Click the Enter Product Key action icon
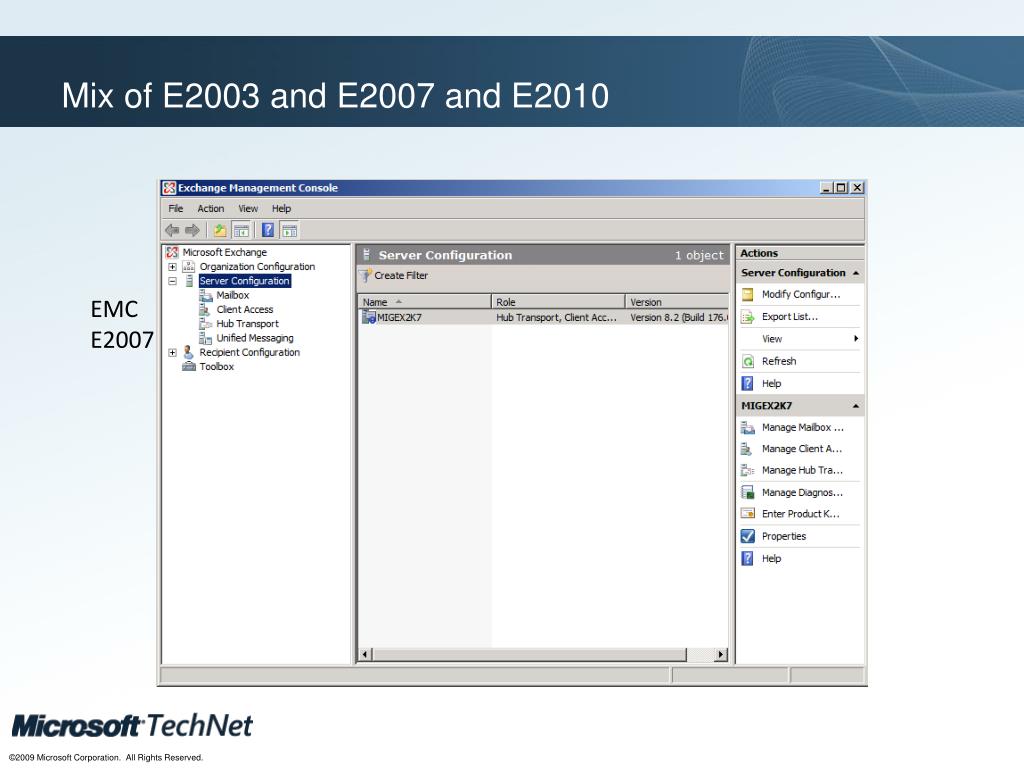The image size is (1024, 768). pyautogui.click(x=748, y=514)
